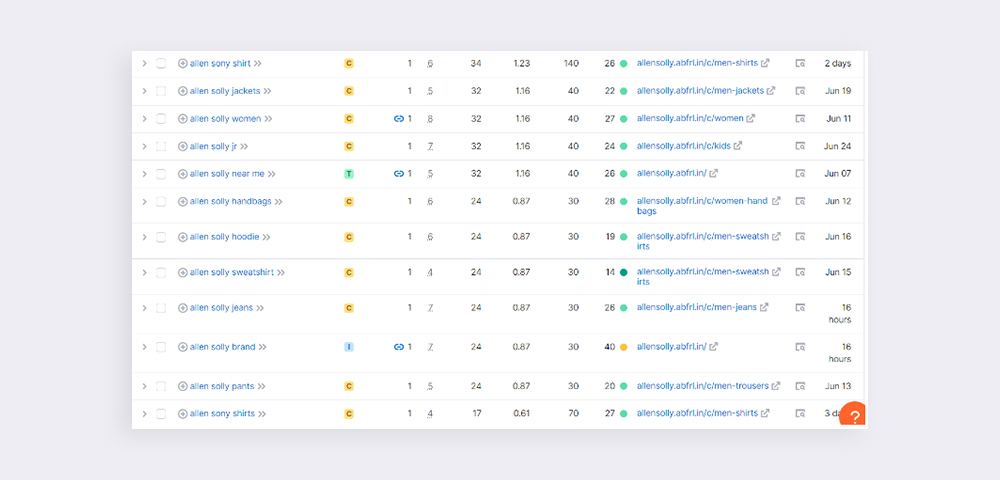Click sitelinks chain icon in allen solly brand row
The height and width of the screenshot is (480, 1000).
pyautogui.click(x=399, y=347)
